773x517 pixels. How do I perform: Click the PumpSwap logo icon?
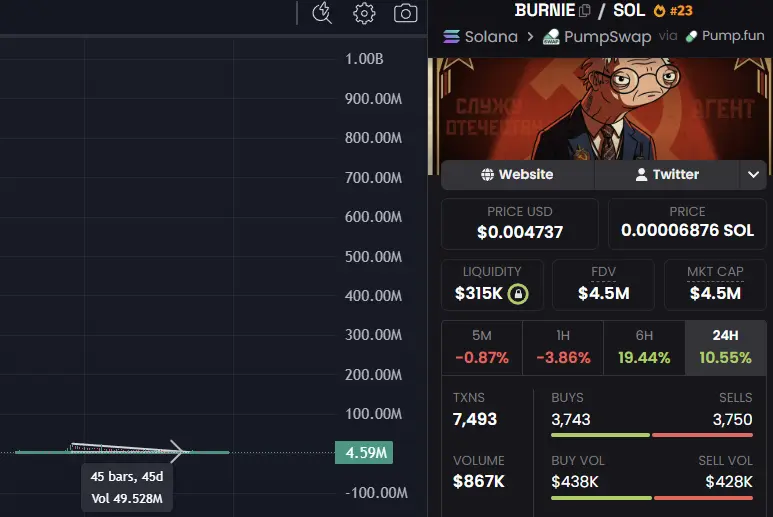551,37
